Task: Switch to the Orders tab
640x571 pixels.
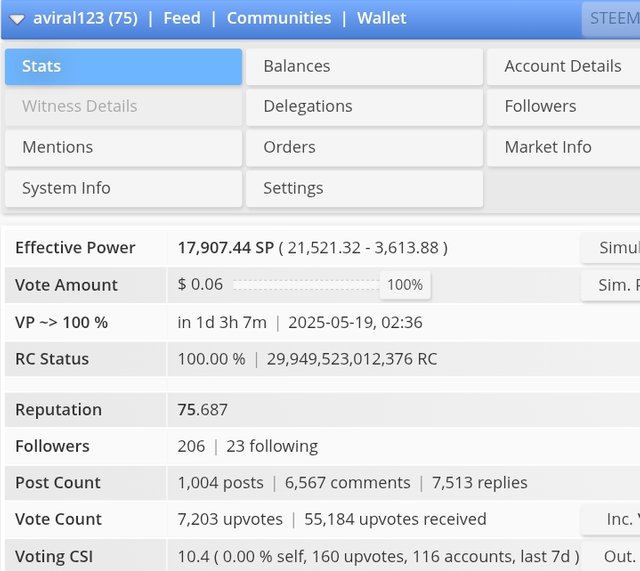Action: [364, 147]
